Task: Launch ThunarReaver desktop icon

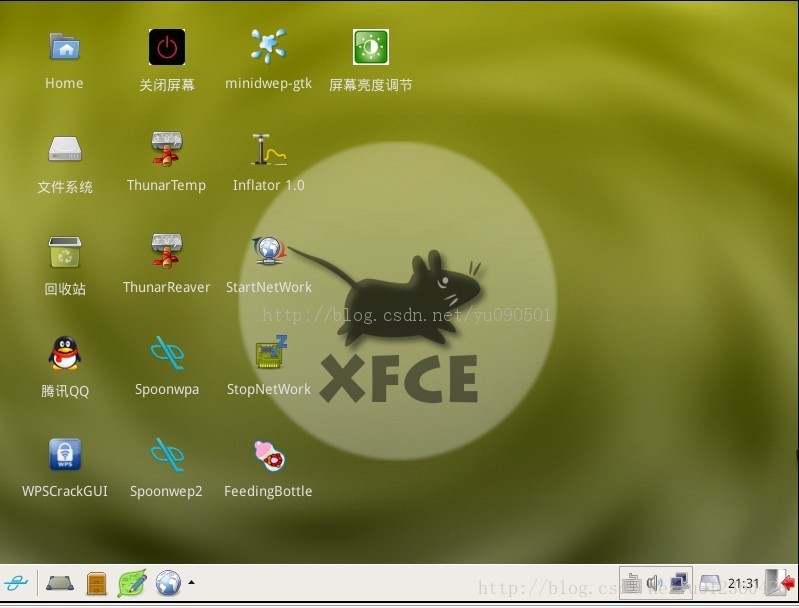Action: click(167, 251)
